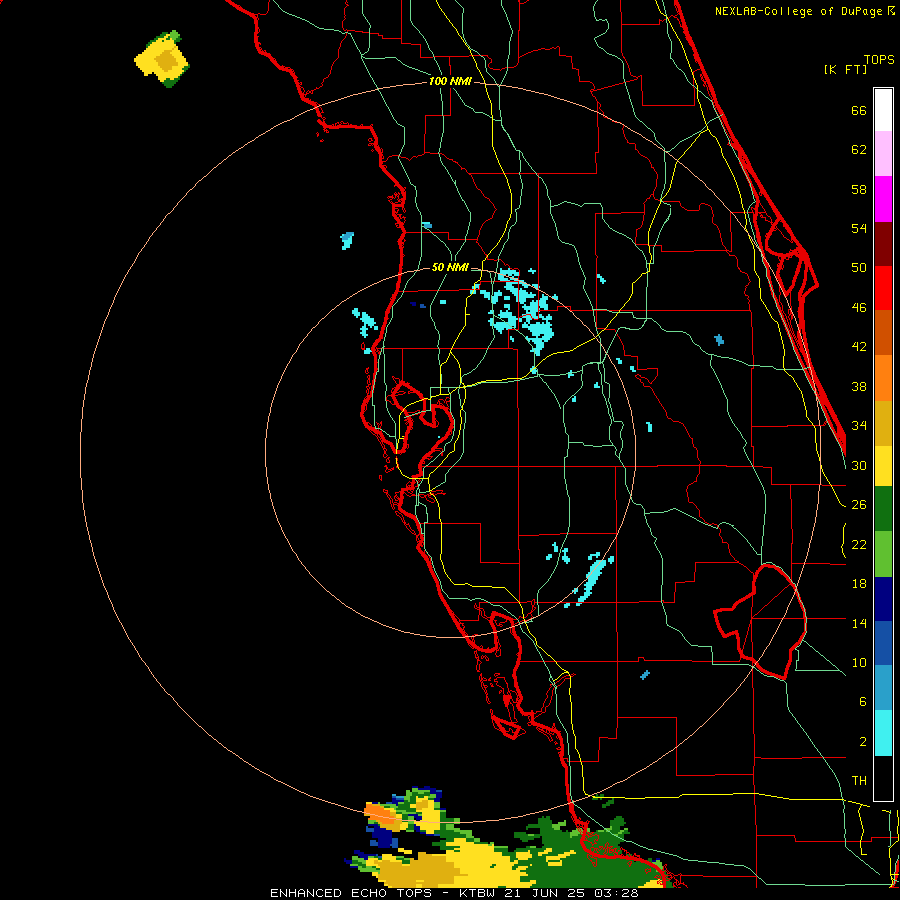Click the 10 value on the legend
The width and height of the screenshot is (900, 900).
pyautogui.click(x=859, y=662)
